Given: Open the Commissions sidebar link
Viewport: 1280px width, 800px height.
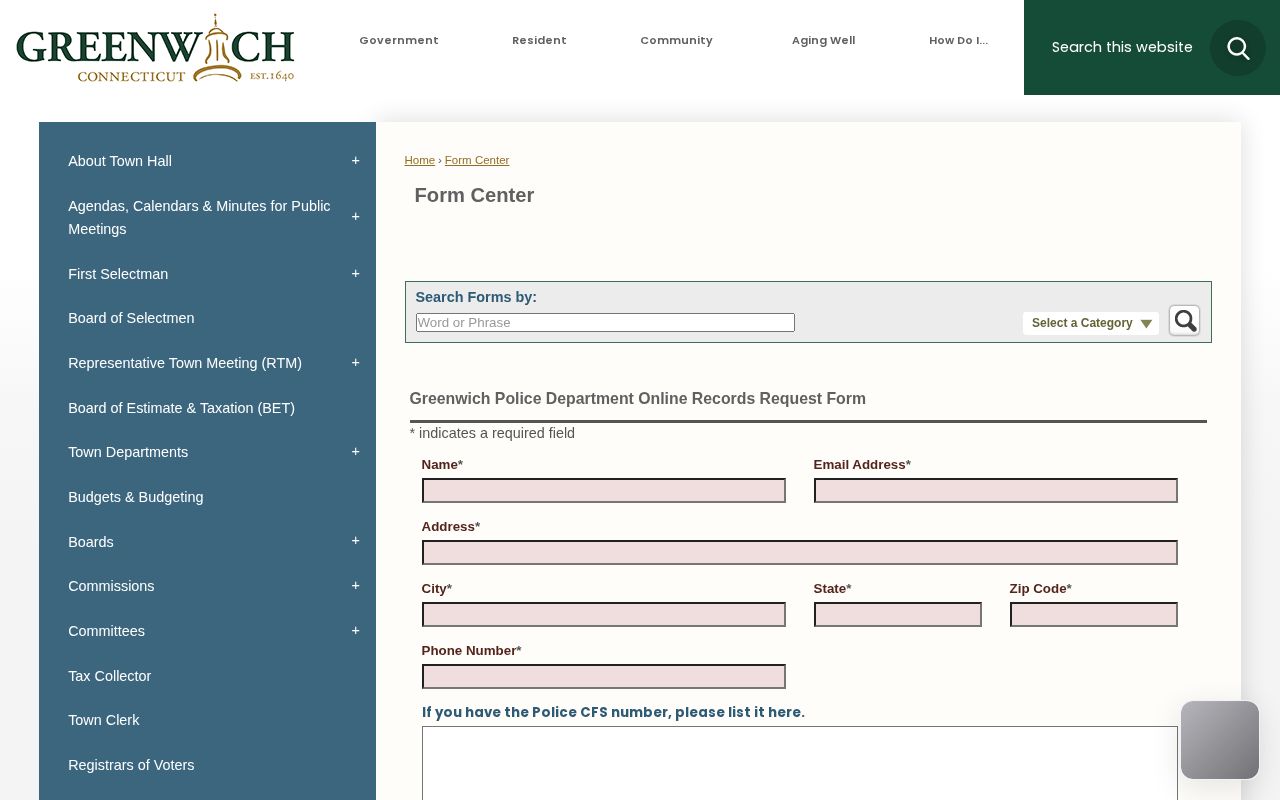Looking at the screenshot, I should coord(111,586).
